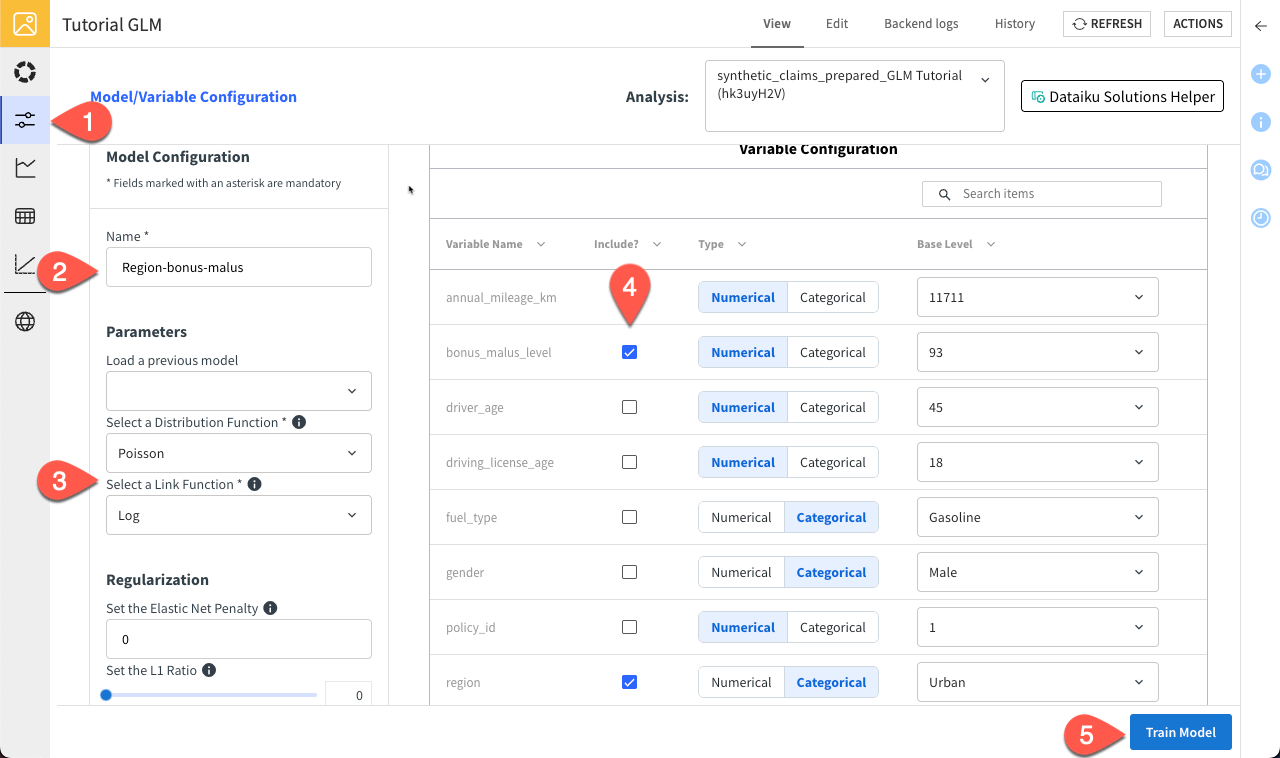
Task: Open Base Level dropdown for region
Action: tap(1037, 682)
